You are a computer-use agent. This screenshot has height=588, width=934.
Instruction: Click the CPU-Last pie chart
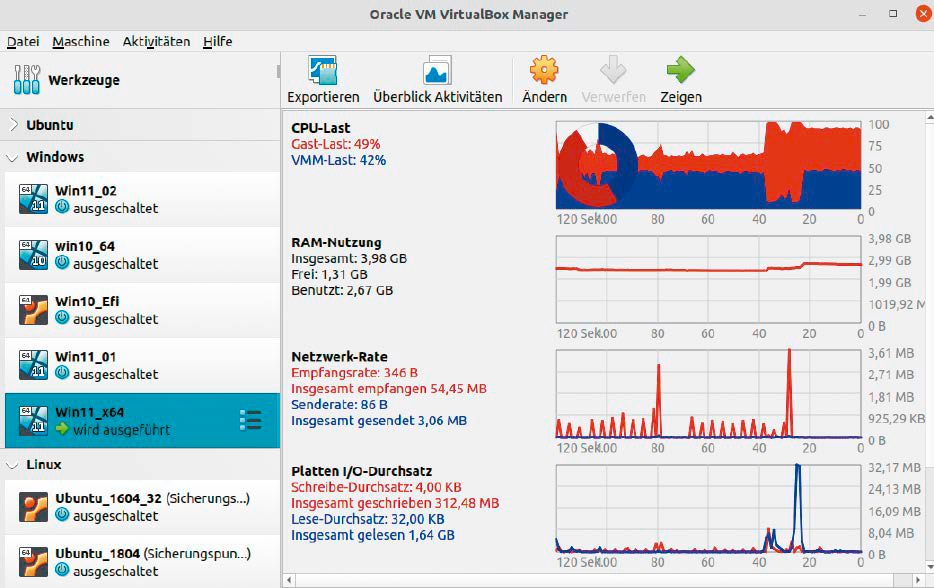[597, 164]
